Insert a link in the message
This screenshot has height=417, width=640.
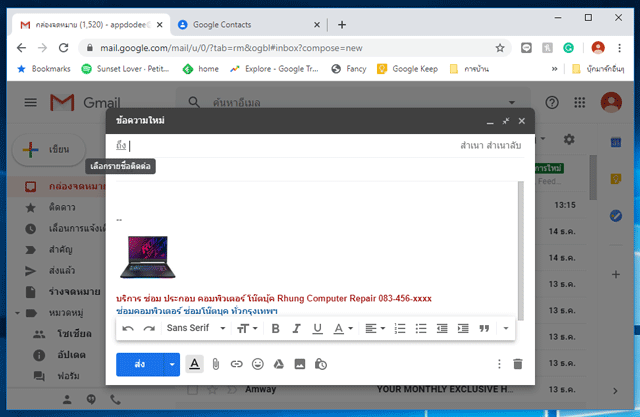tap(236, 364)
